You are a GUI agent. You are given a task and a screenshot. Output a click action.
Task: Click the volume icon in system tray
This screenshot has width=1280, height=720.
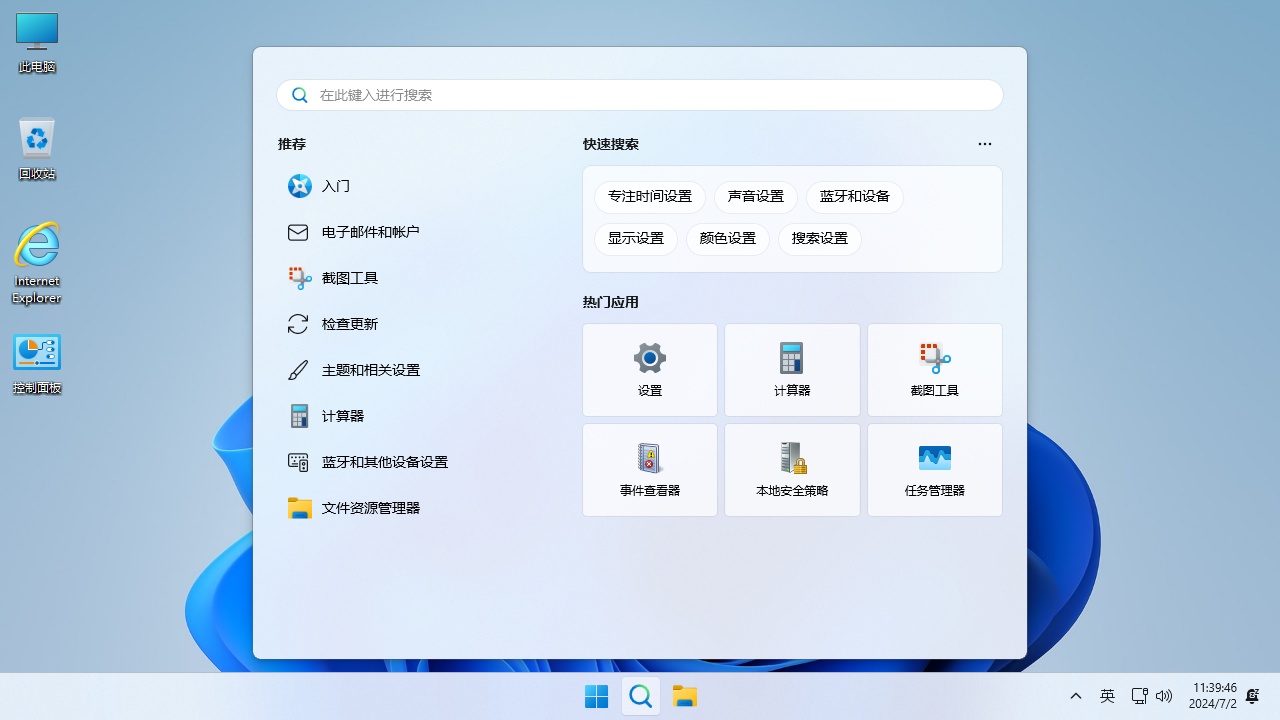1164,695
